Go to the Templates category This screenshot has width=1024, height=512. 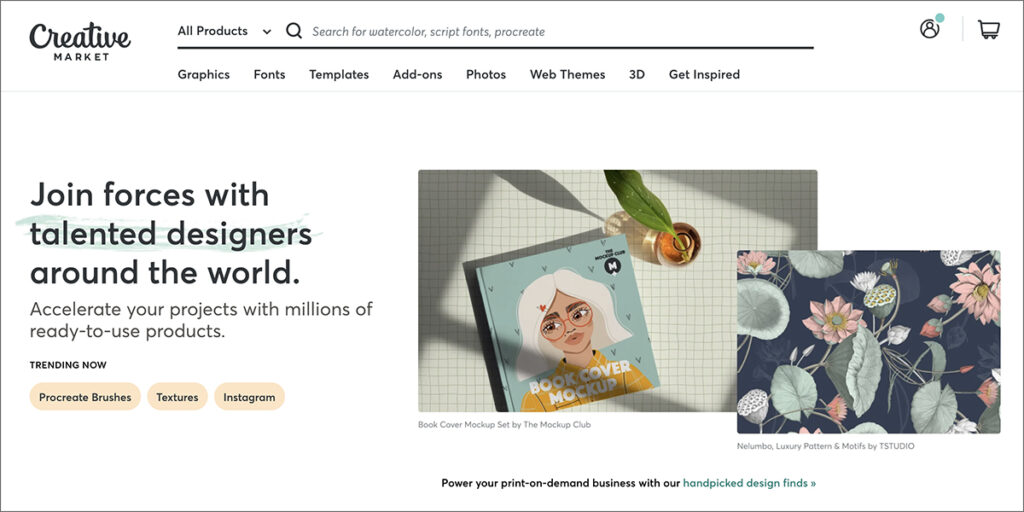[339, 74]
